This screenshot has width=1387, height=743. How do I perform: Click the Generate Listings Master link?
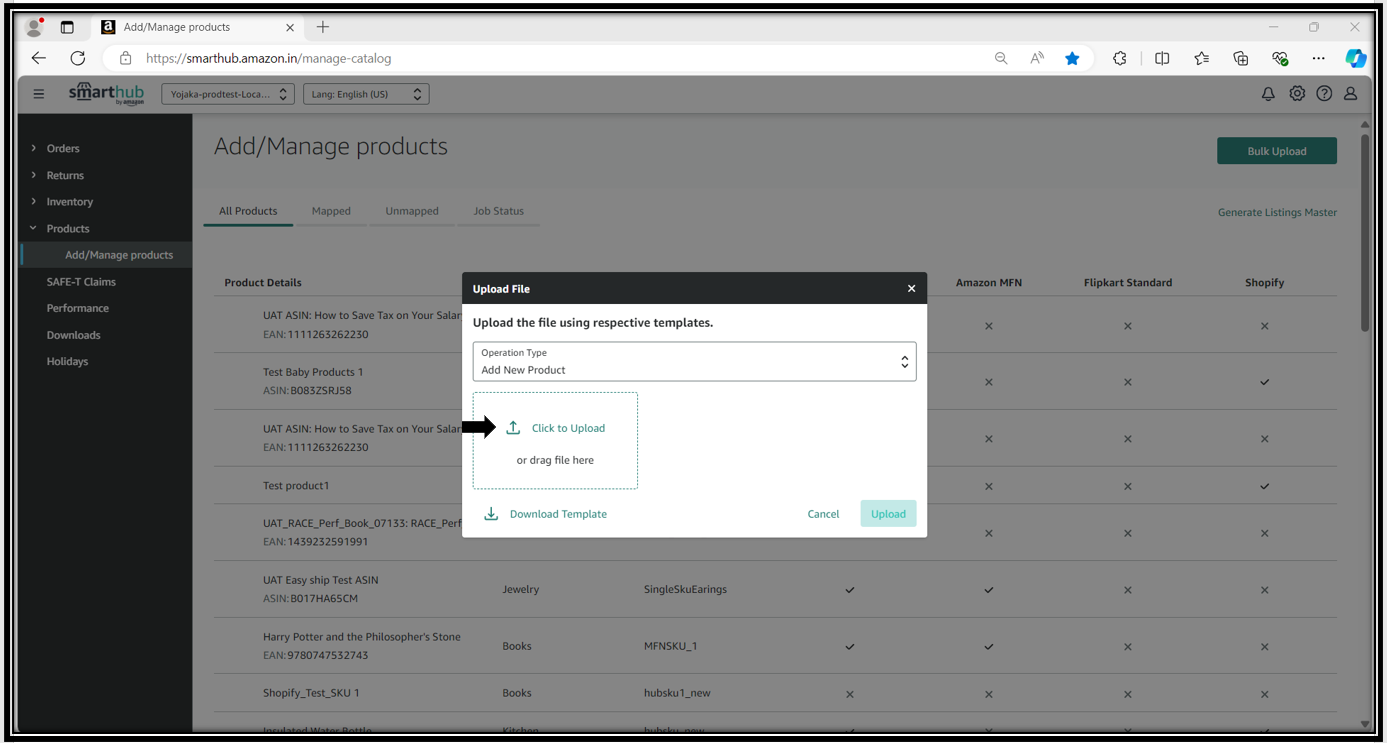click(1277, 212)
